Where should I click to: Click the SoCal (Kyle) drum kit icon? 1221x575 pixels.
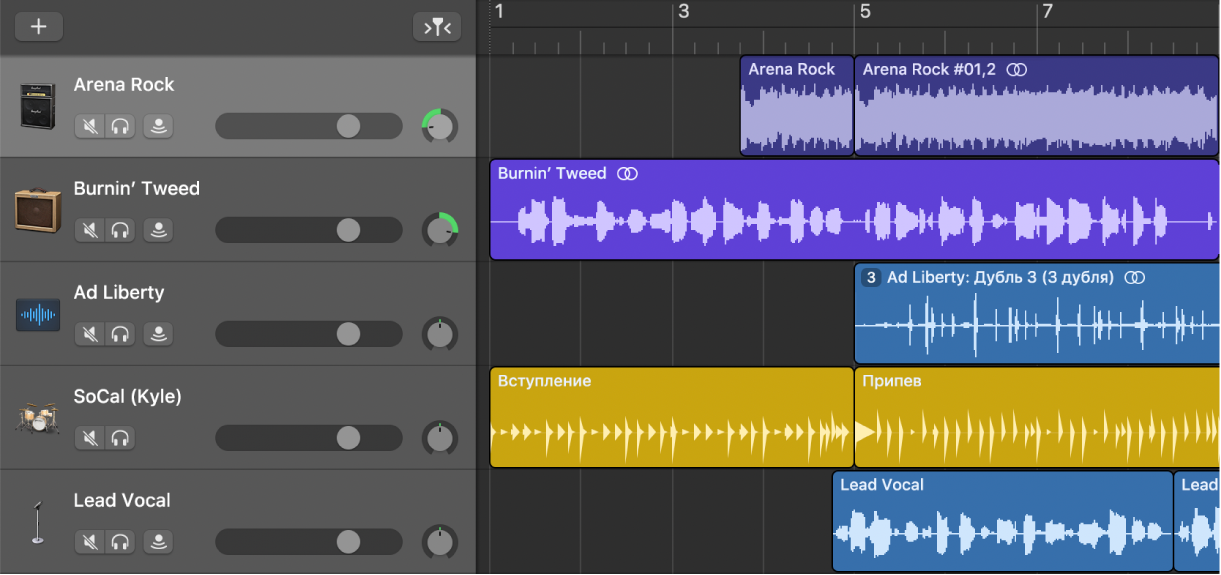[37, 418]
